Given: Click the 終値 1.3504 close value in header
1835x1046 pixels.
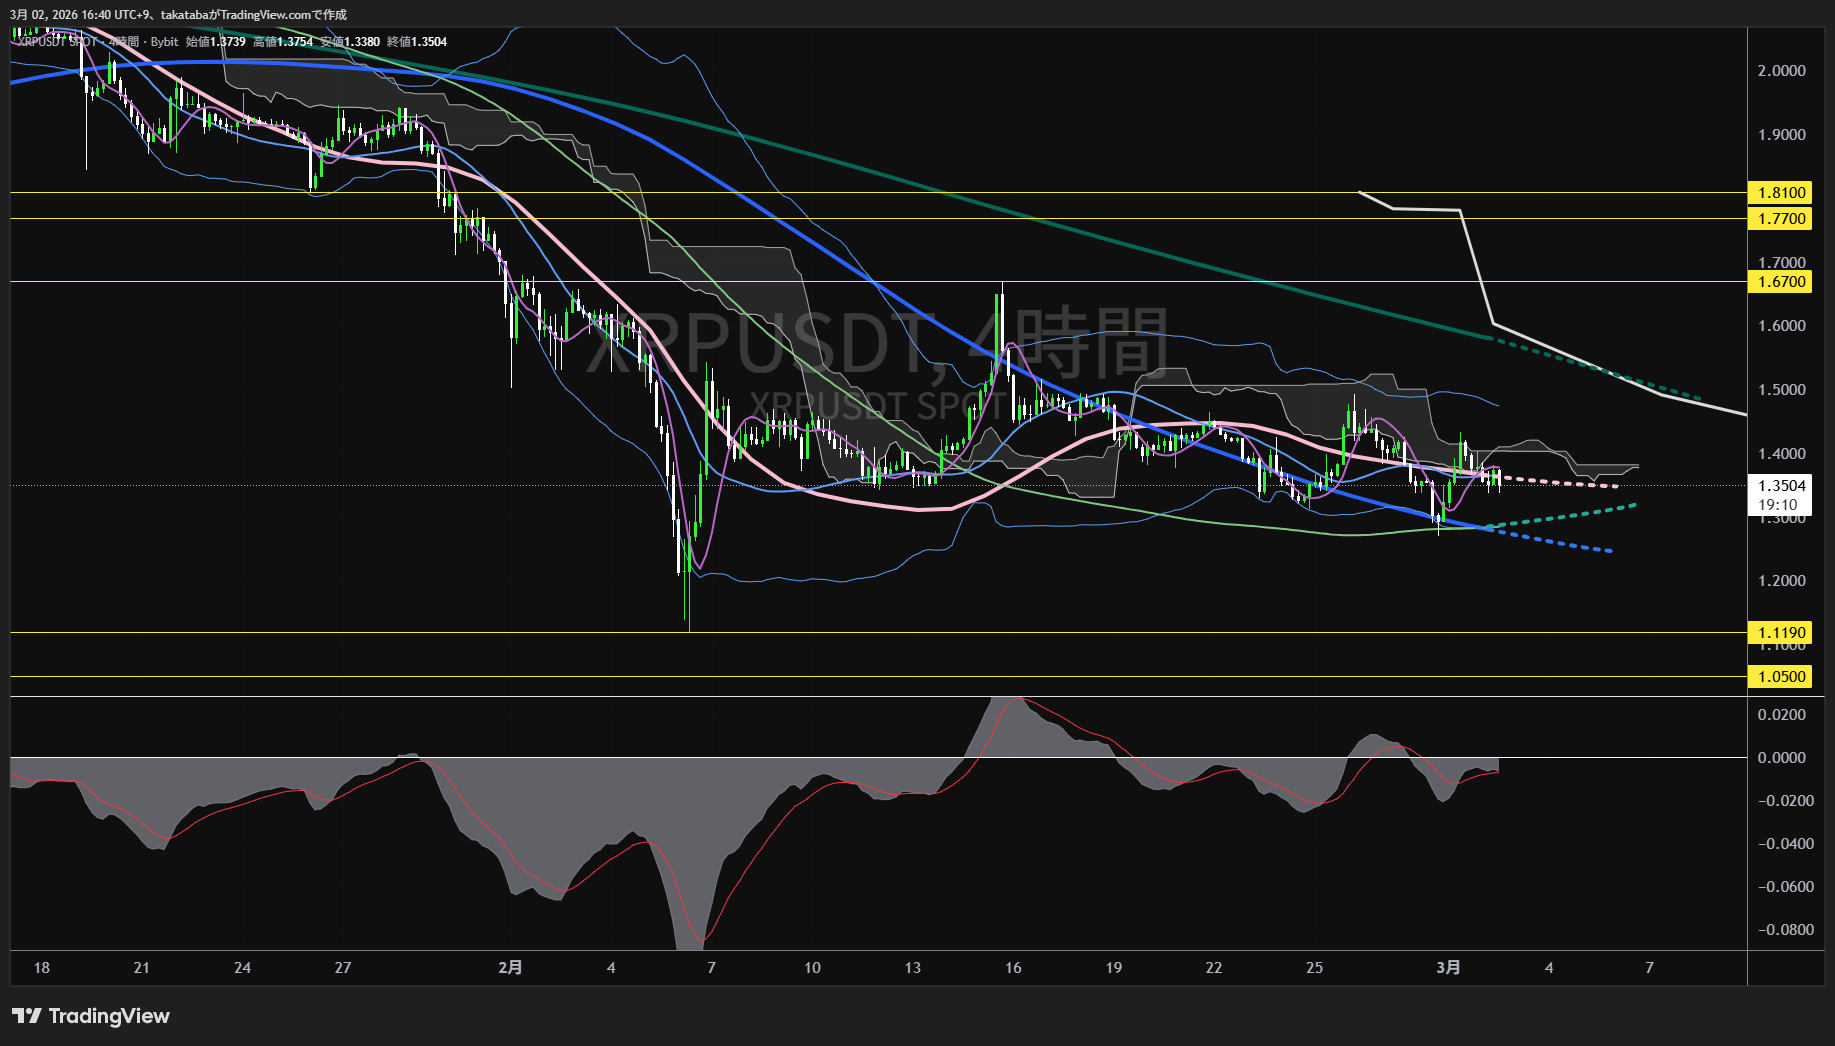Looking at the screenshot, I should (417, 42).
